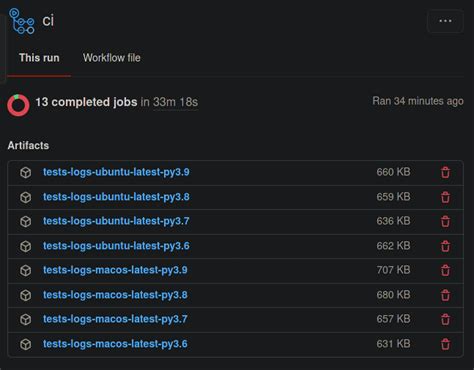This screenshot has width=474, height=370.
Task: Click the 33m 18s duration text
Action: pyautogui.click(x=175, y=102)
